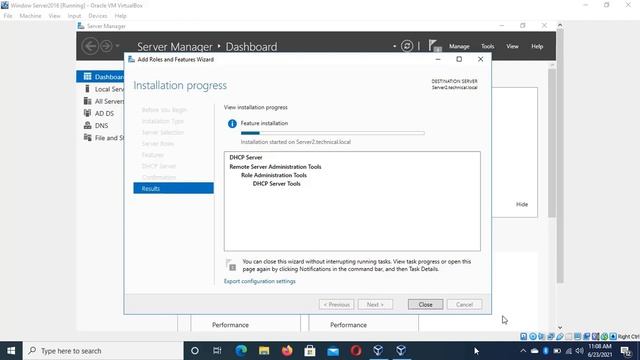Open the Help menu in Server Manager

(x=537, y=47)
